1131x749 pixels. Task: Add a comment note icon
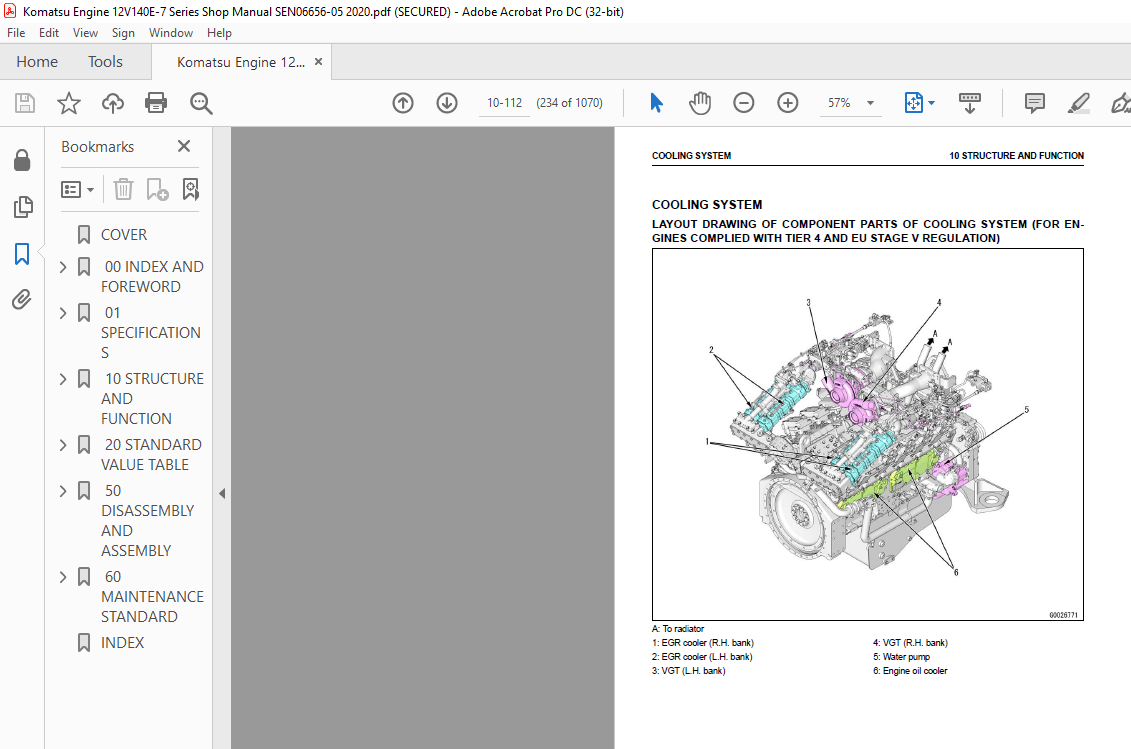[1034, 103]
